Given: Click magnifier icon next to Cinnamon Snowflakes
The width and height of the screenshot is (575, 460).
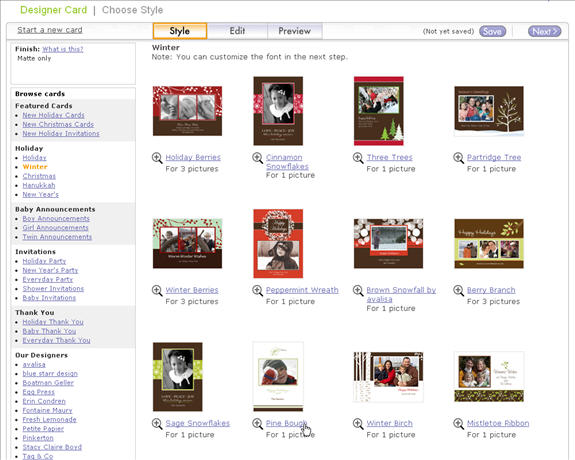Looking at the screenshot, I should pos(257,158).
